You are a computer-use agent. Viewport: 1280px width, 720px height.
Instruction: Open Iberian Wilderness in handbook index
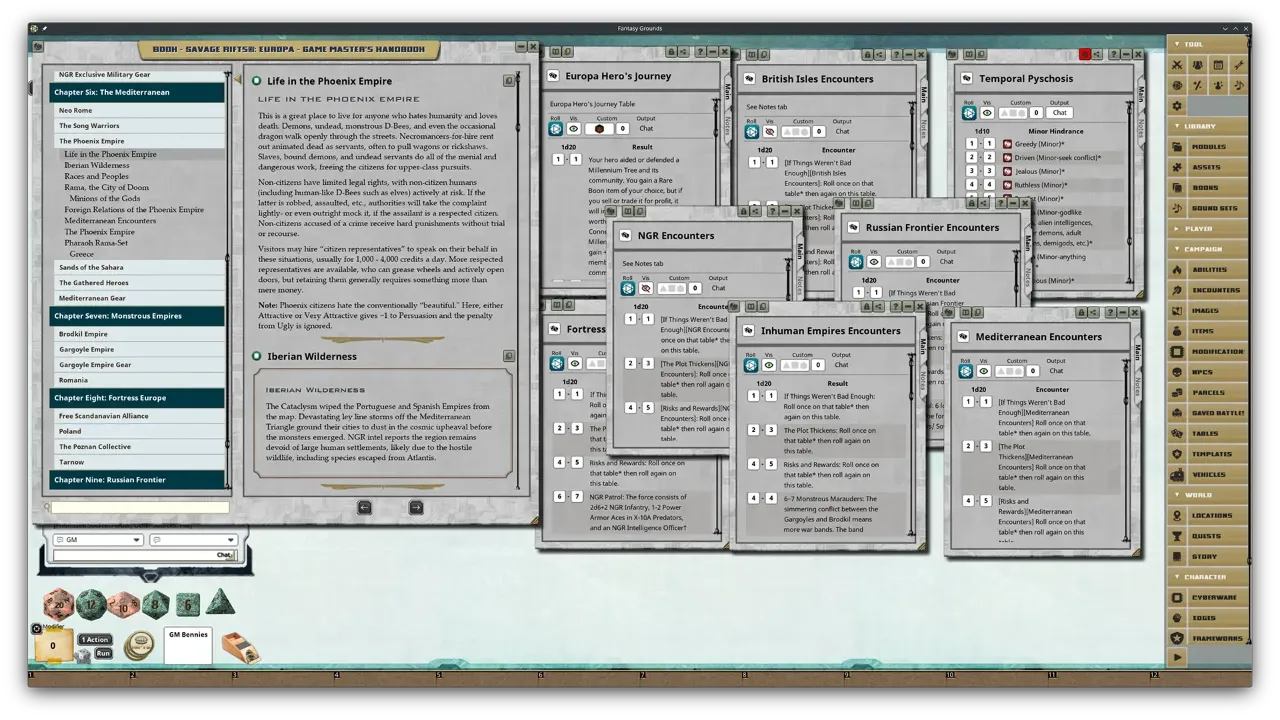pyautogui.click(x=96, y=166)
